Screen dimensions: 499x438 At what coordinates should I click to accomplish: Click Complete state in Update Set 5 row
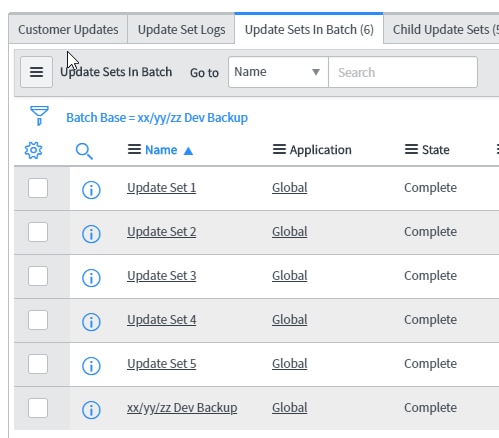pos(430,364)
